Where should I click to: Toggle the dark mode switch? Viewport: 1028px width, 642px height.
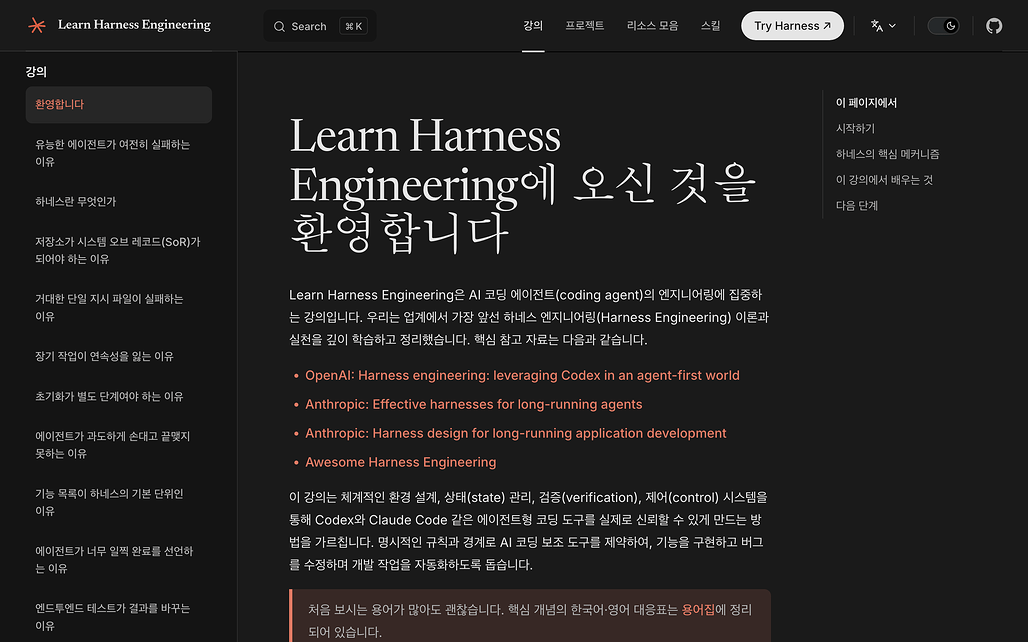943,26
